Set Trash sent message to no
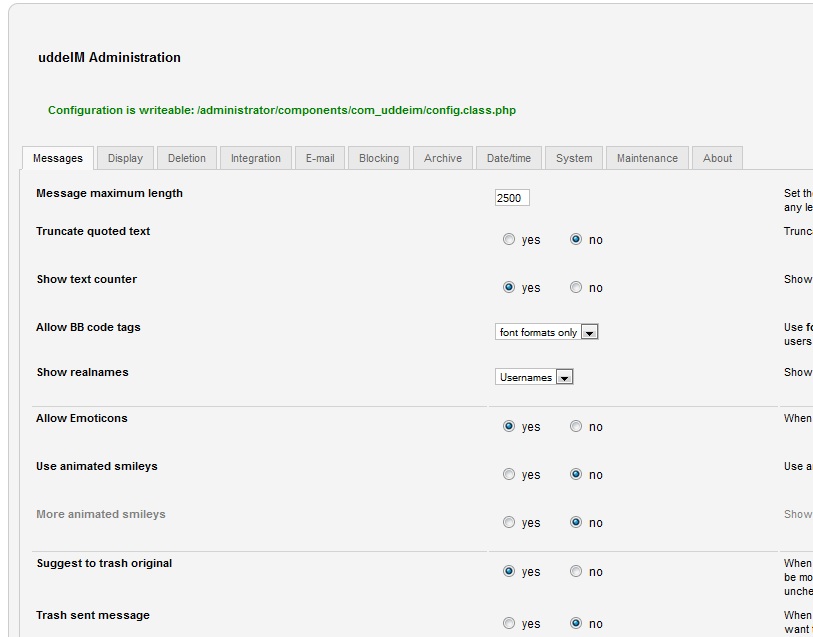This screenshot has height=637, width=813. (576, 623)
